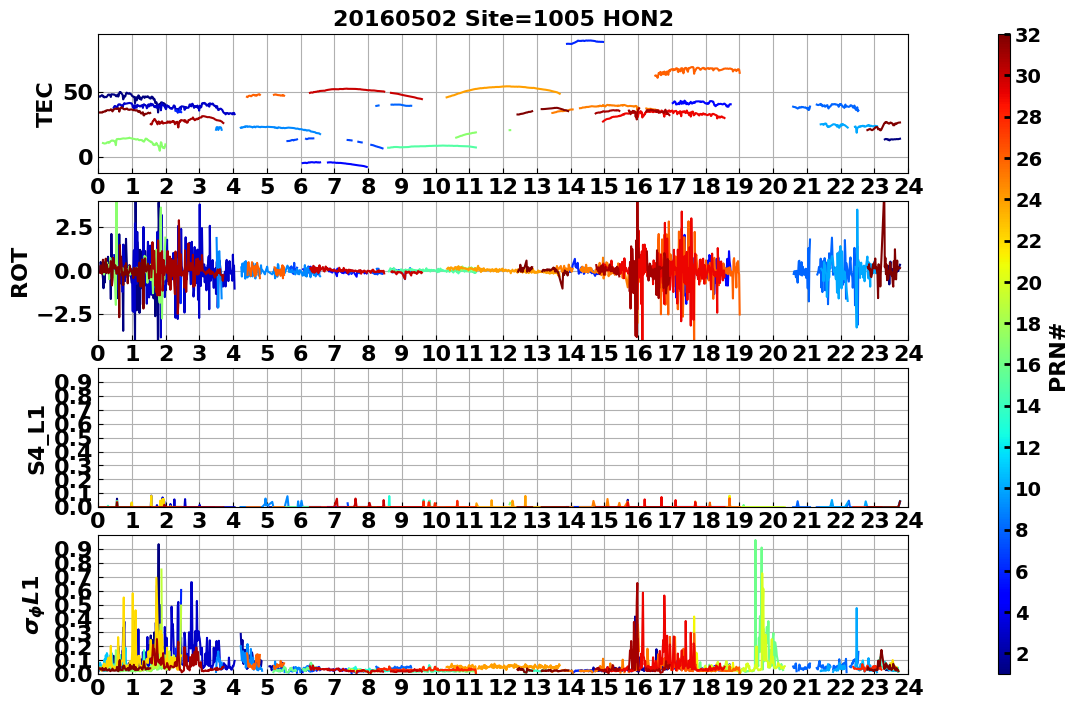Click the dark red top of the colorbar

click(1004, 41)
